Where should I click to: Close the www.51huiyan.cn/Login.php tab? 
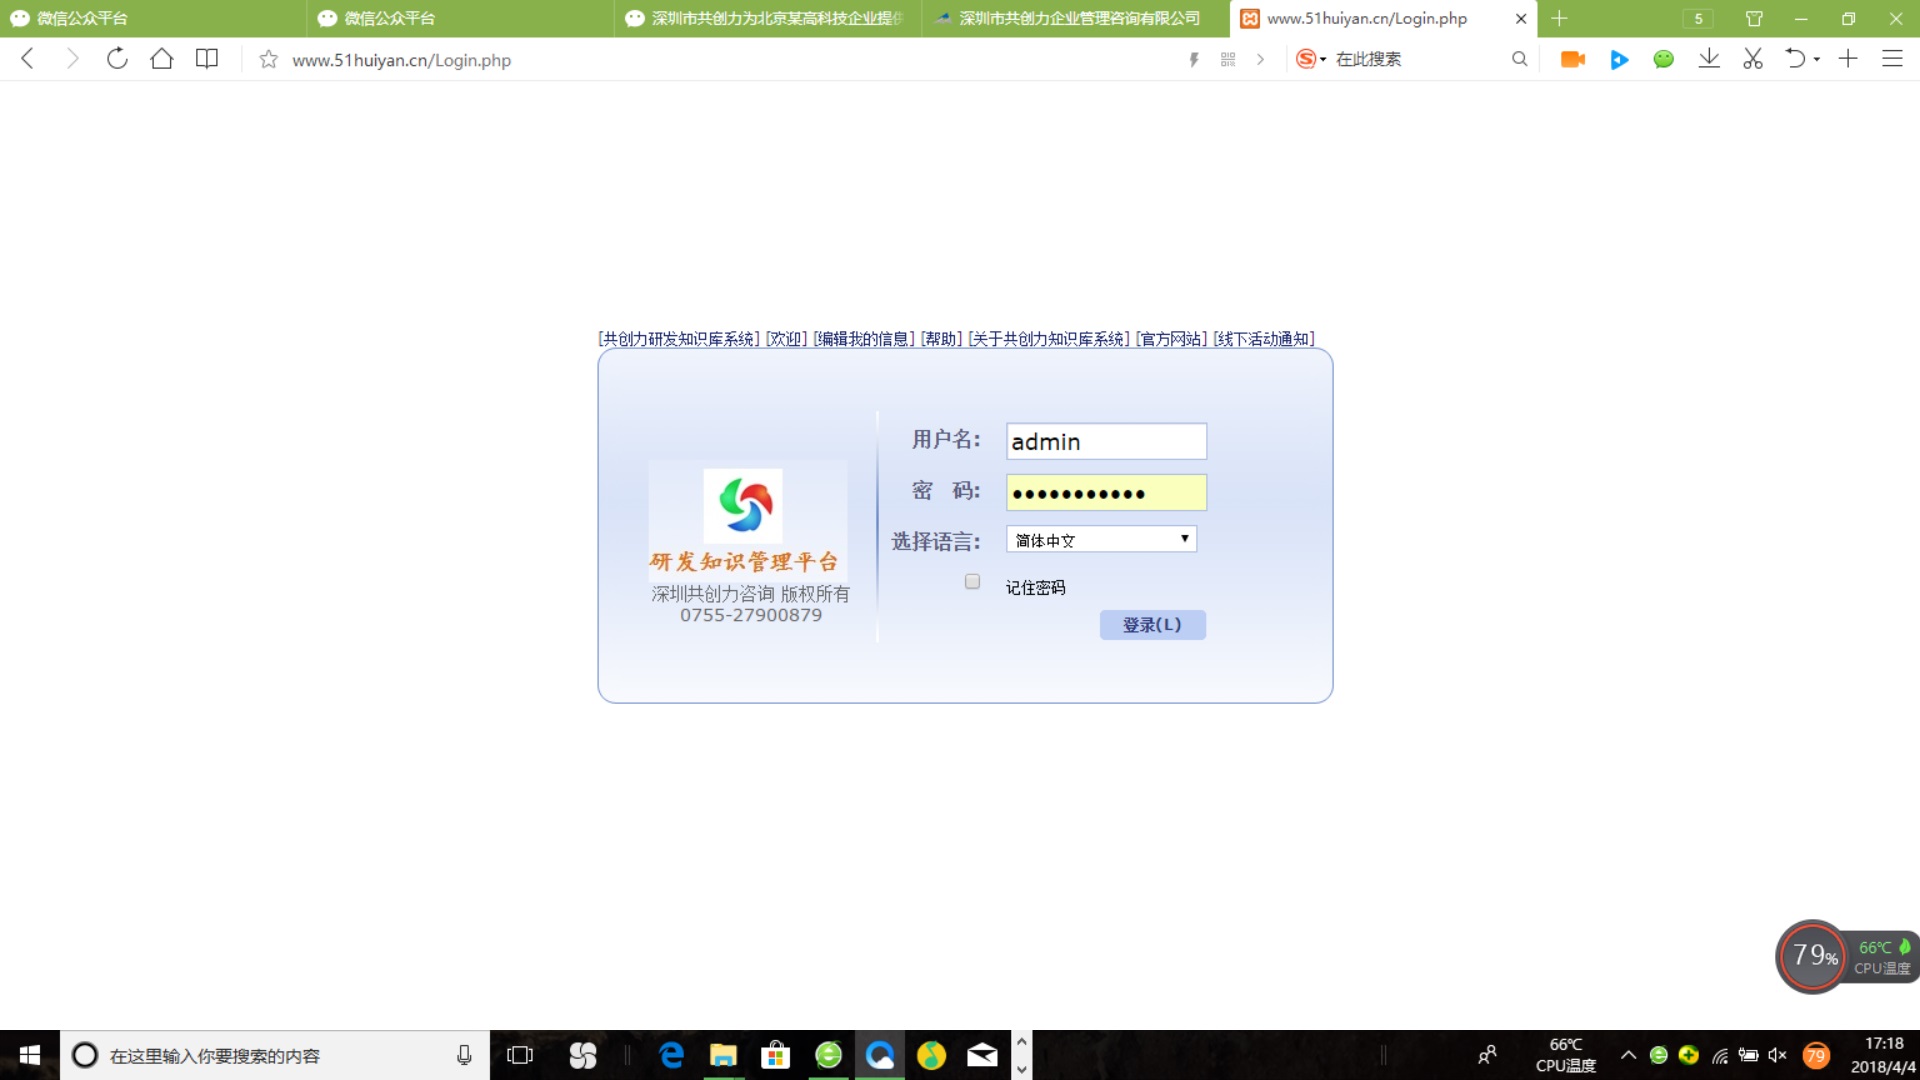click(x=1521, y=18)
